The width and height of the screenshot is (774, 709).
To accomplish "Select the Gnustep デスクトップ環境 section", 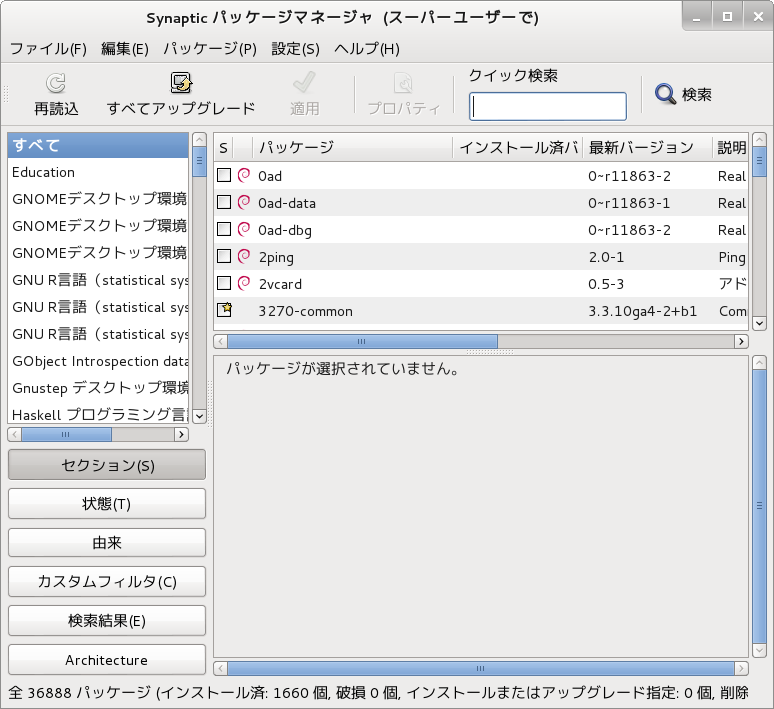I will coord(98,388).
